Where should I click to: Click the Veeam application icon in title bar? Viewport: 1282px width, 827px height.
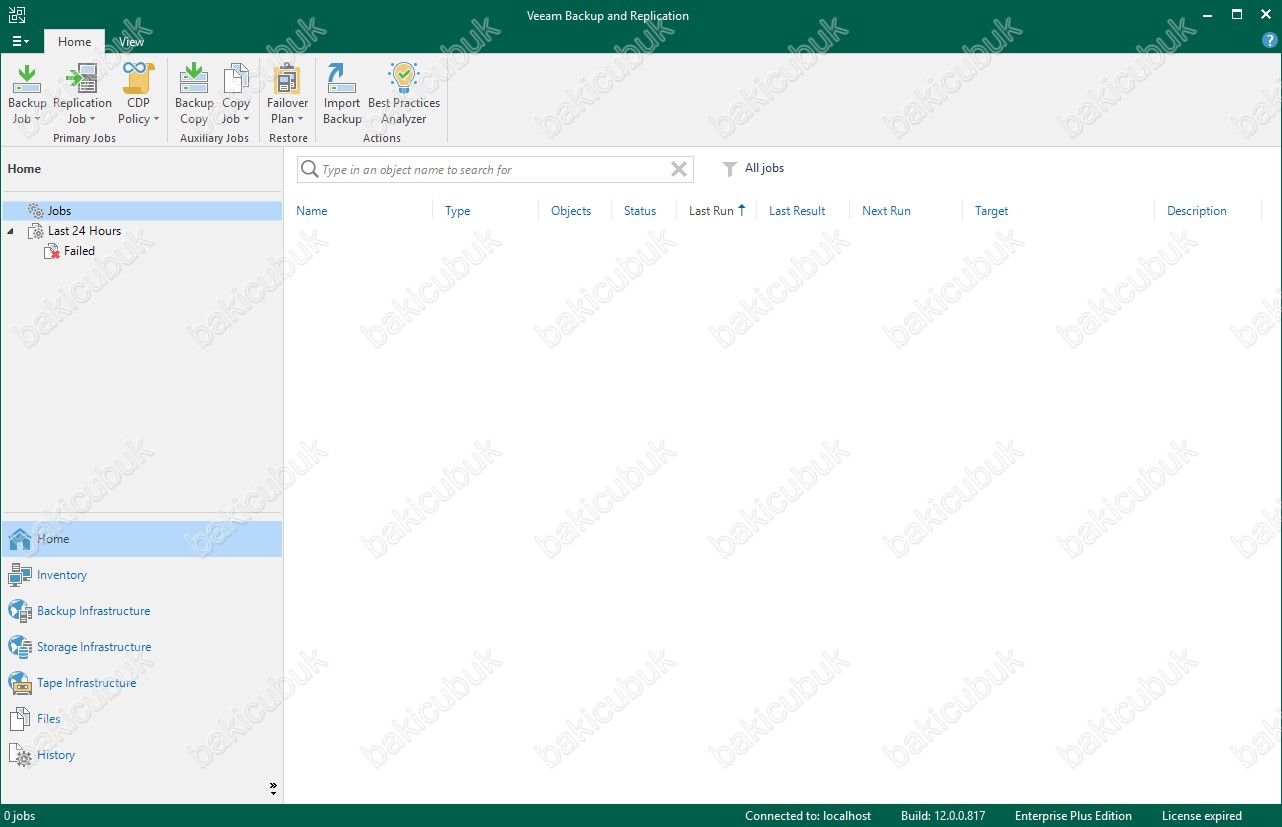point(15,15)
